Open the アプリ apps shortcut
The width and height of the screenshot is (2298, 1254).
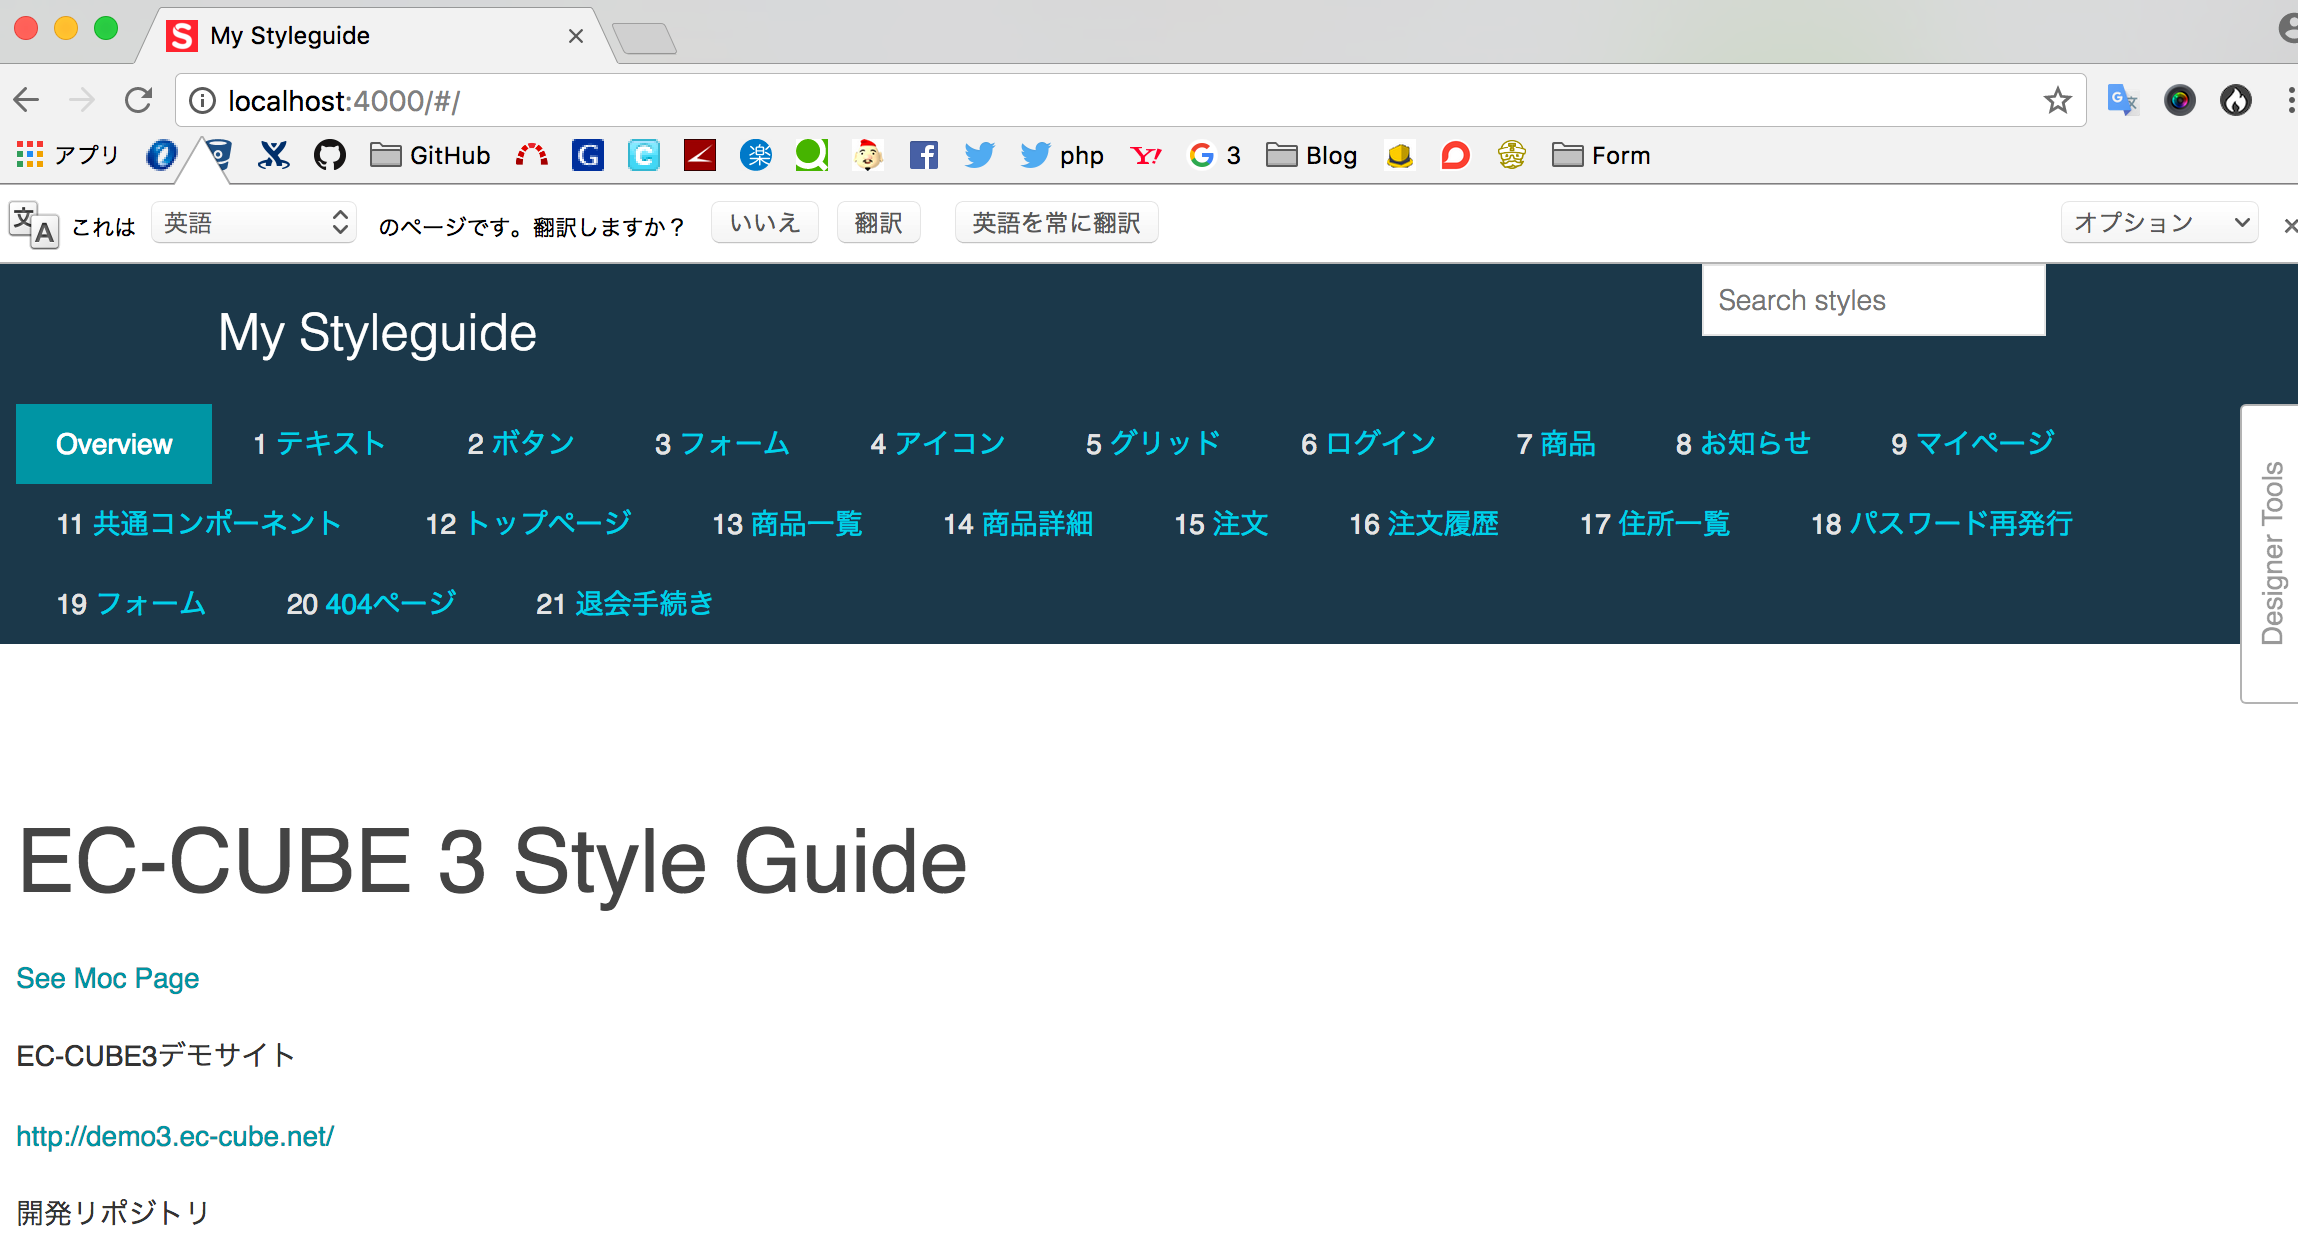[68, 155]
